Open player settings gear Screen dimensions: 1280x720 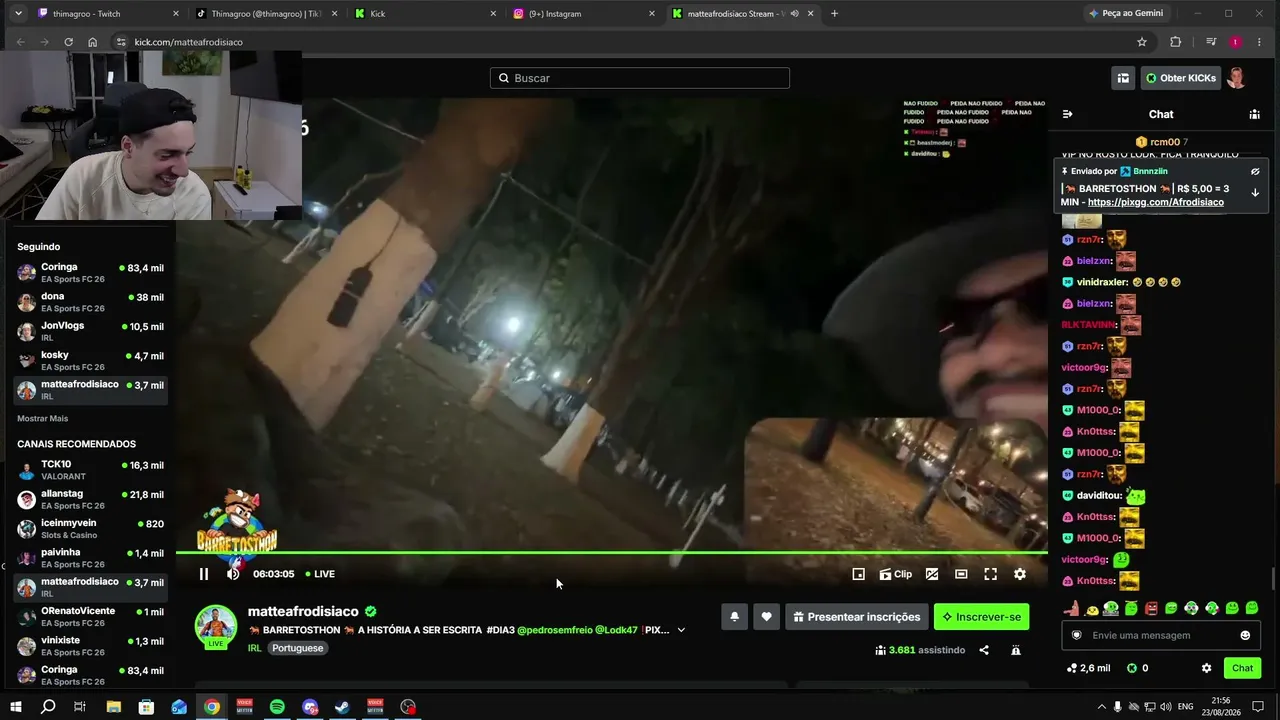pyautogui.click(x=1020, y=574)
